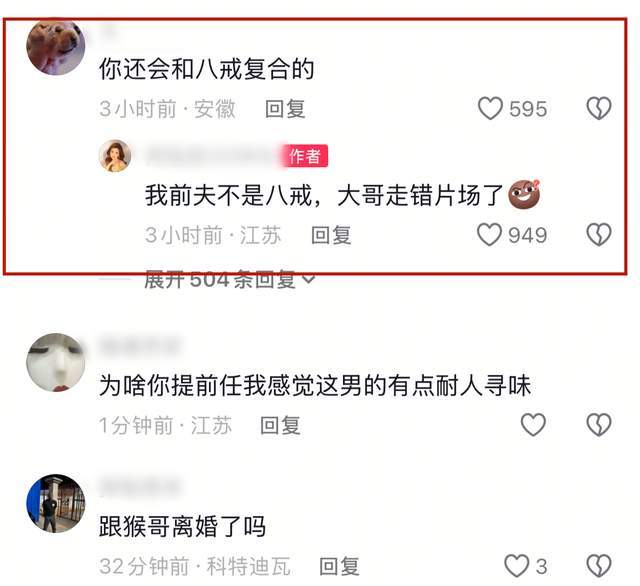Screen dimensions: 640x586
Task: Dislike the 你还会和八戒复合的 comment
Action: pos(599,108)
